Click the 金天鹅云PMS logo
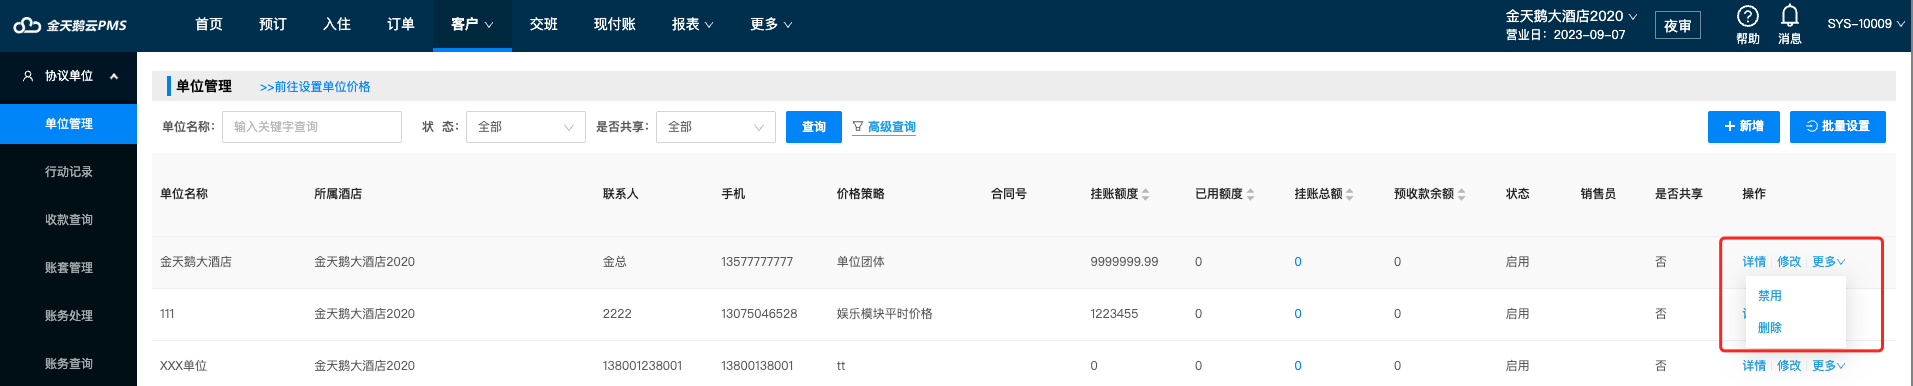 pos(70,25)
